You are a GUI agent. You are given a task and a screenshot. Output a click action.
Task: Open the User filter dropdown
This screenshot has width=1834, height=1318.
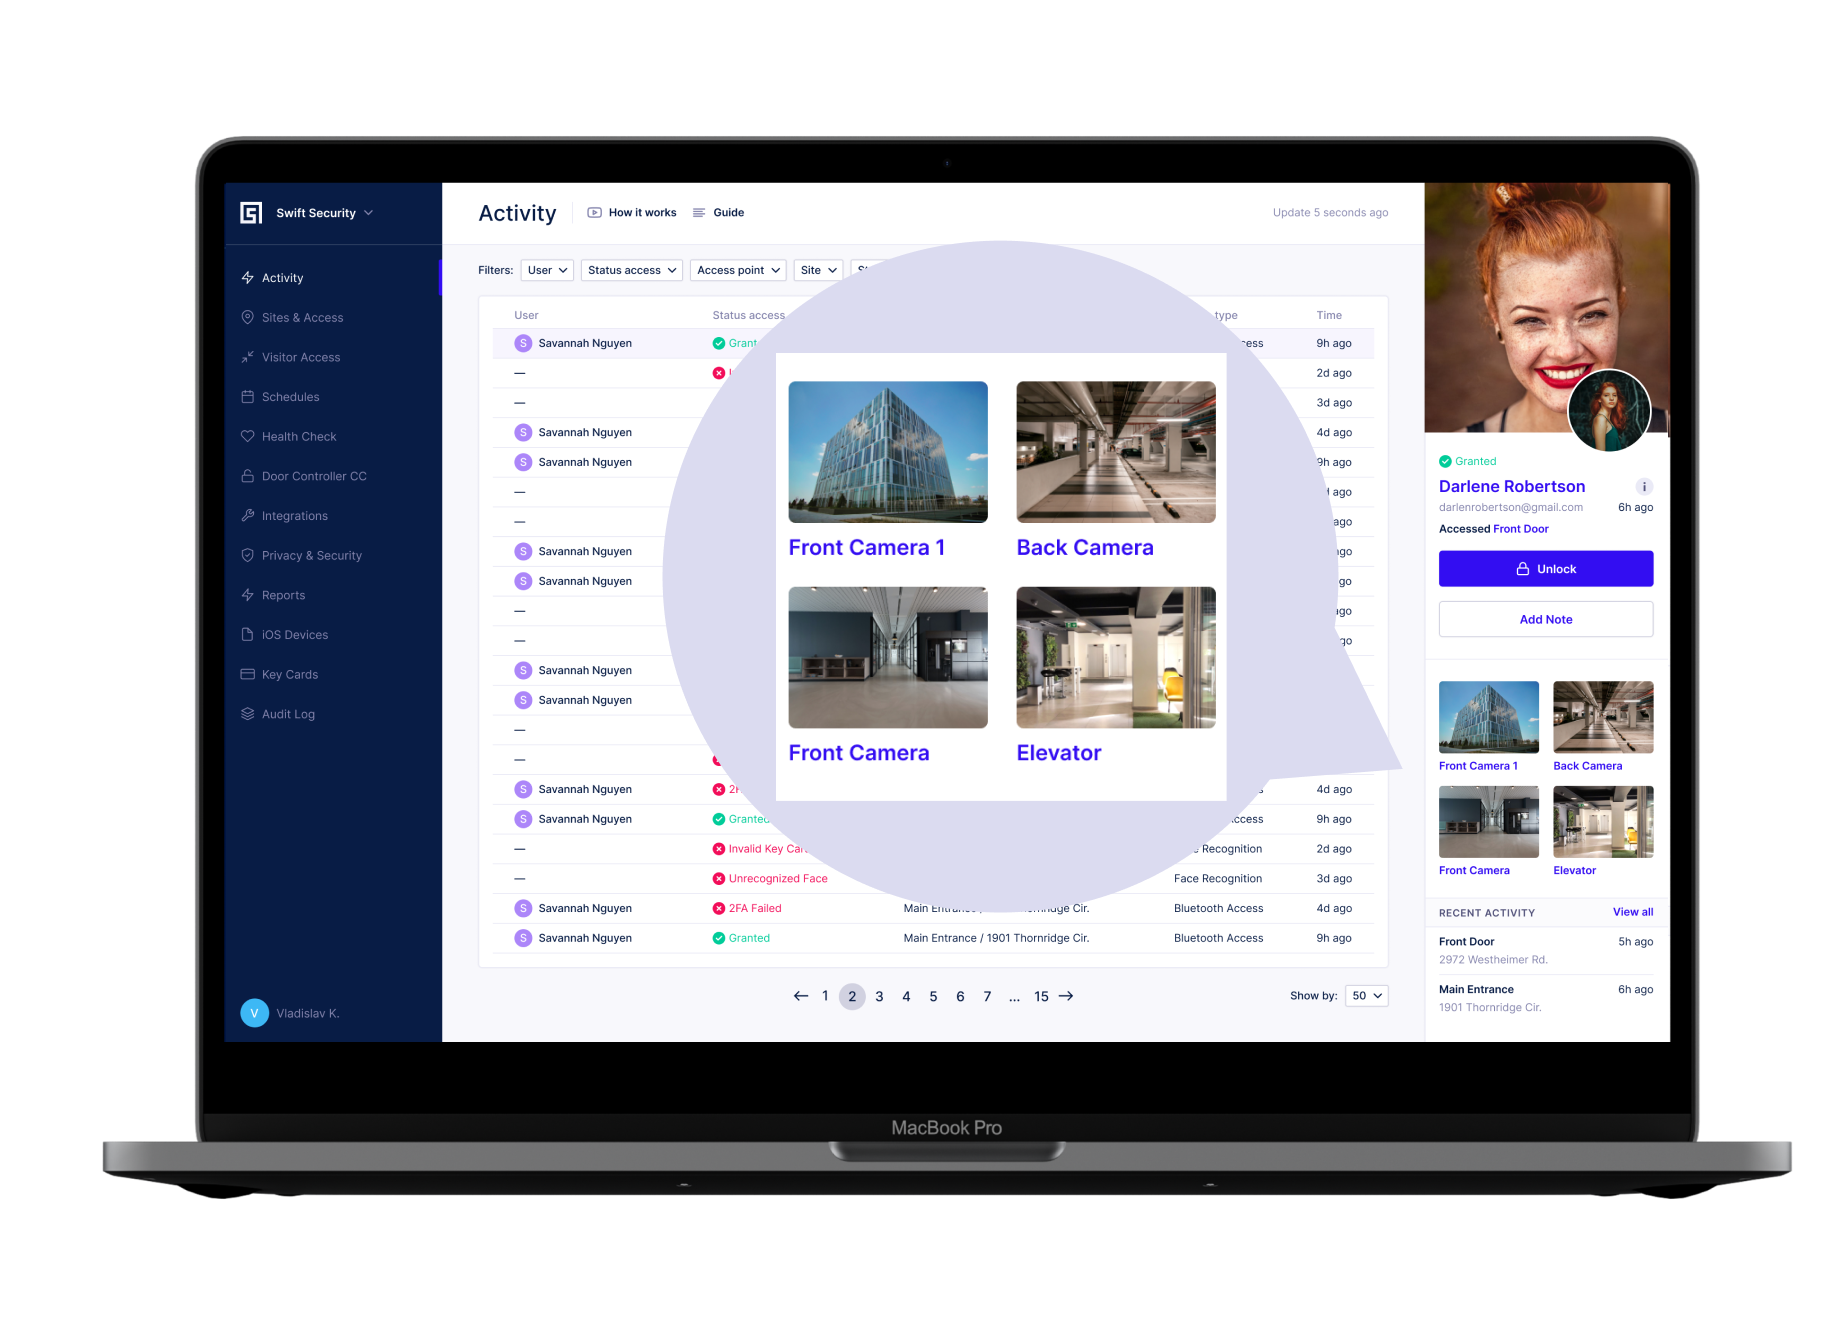click(x=546, y=270)
